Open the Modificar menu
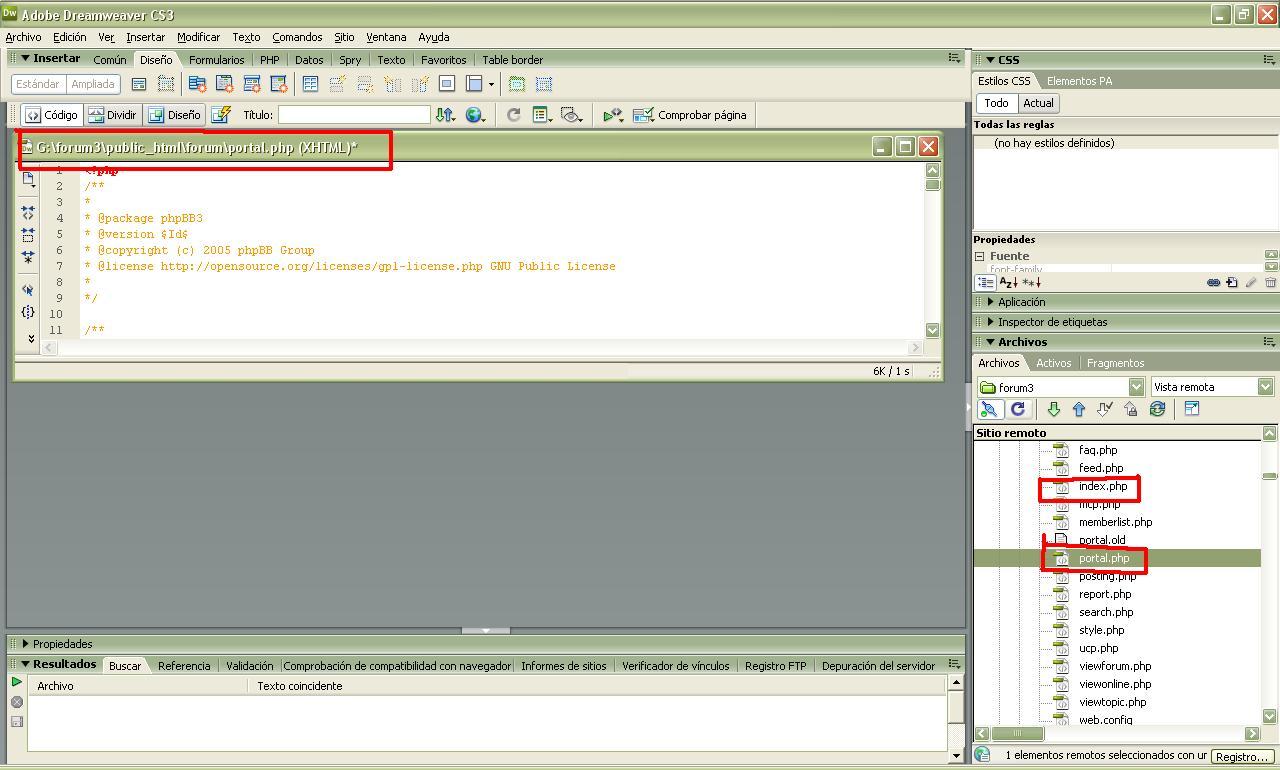The width and height of the screenshot is (1280, 770). point(198,37)
